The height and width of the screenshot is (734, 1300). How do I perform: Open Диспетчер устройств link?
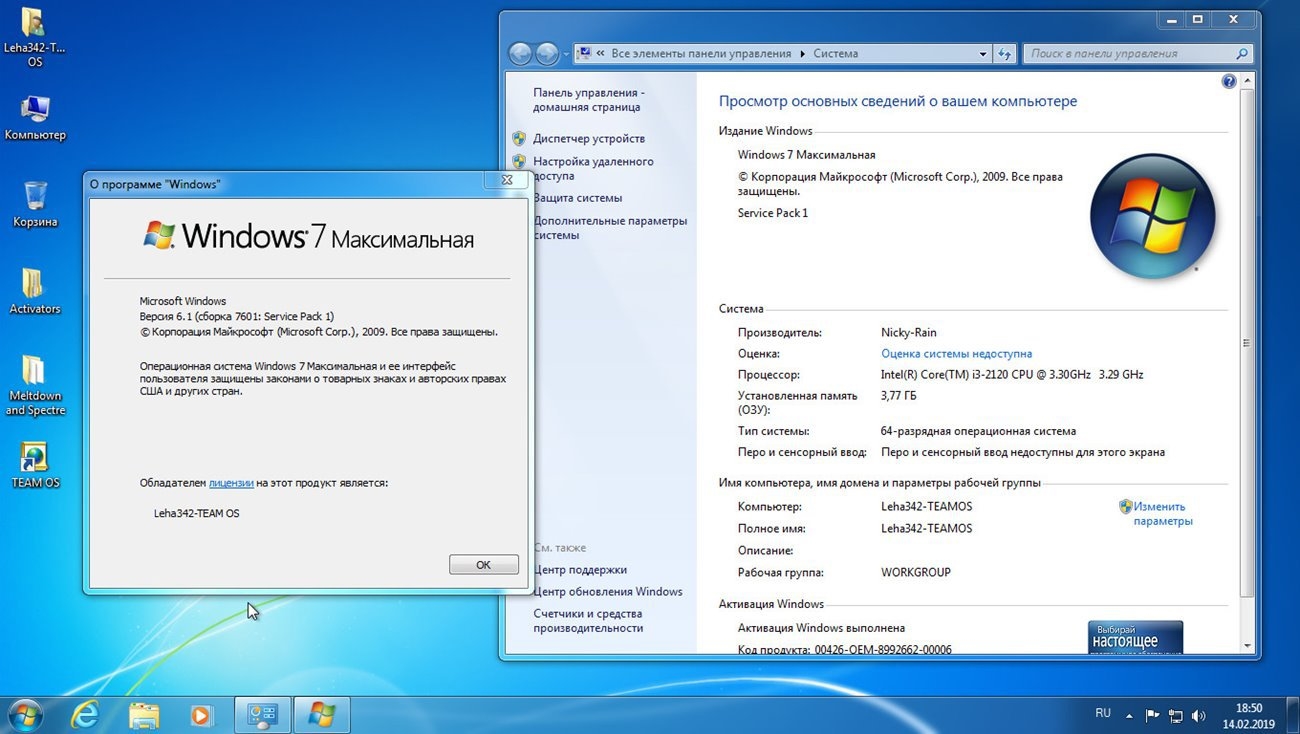[x=588, y=139]
